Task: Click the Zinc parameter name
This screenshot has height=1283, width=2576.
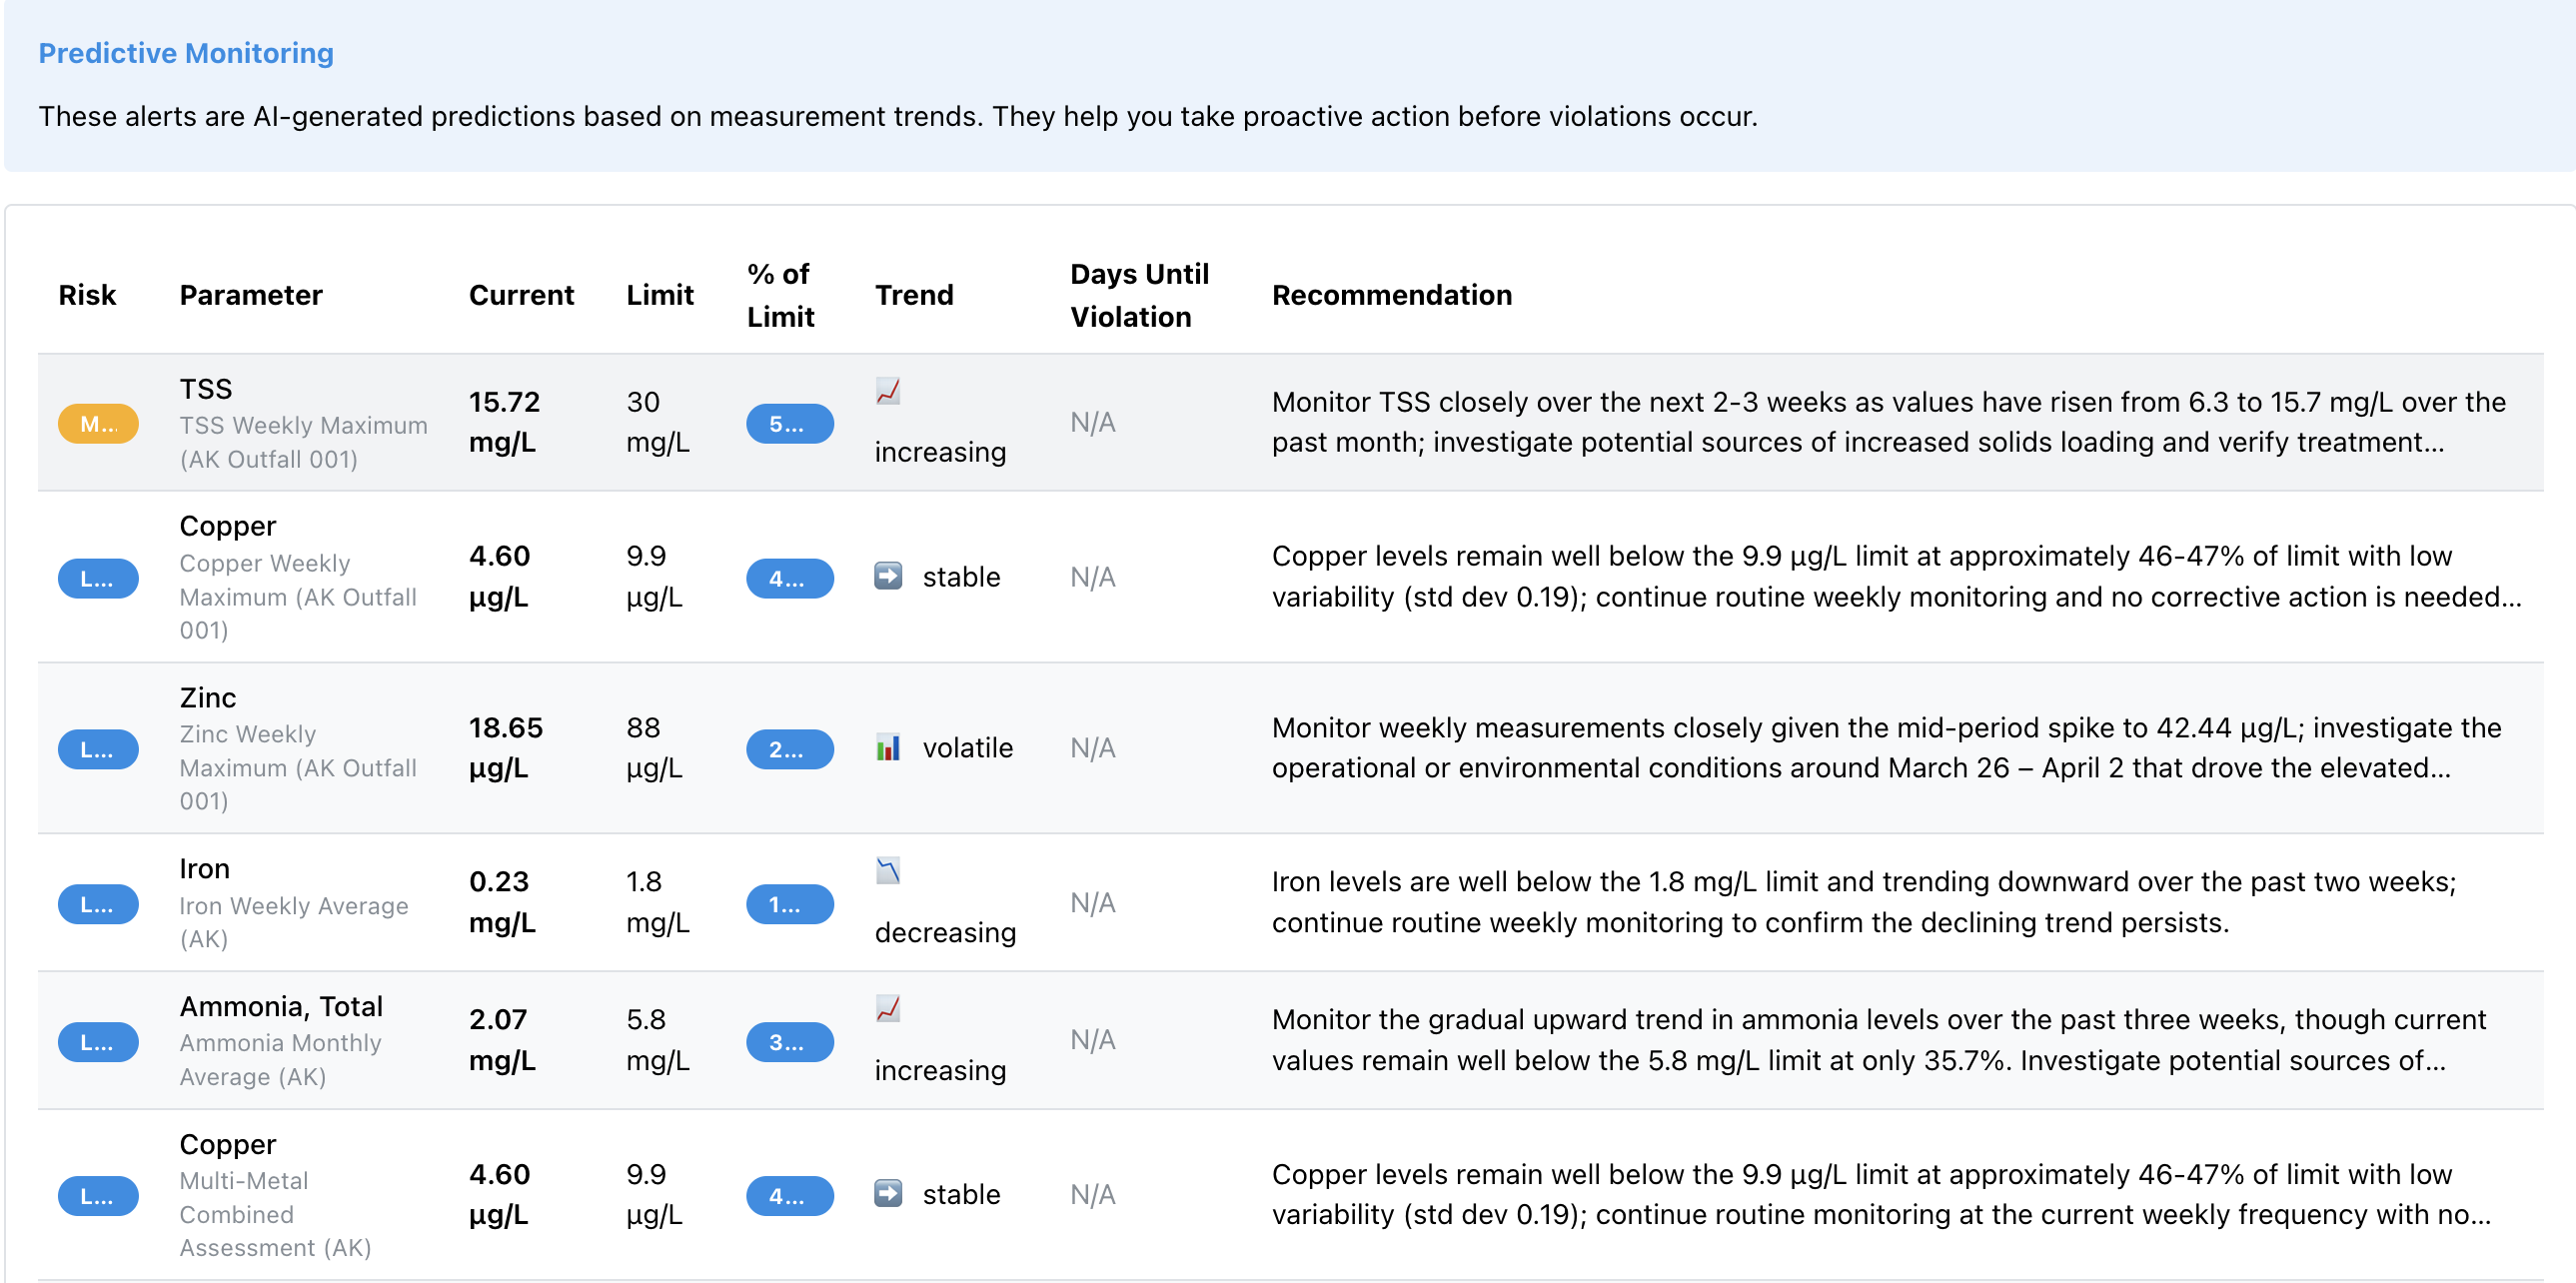Action: coord(208,697)
